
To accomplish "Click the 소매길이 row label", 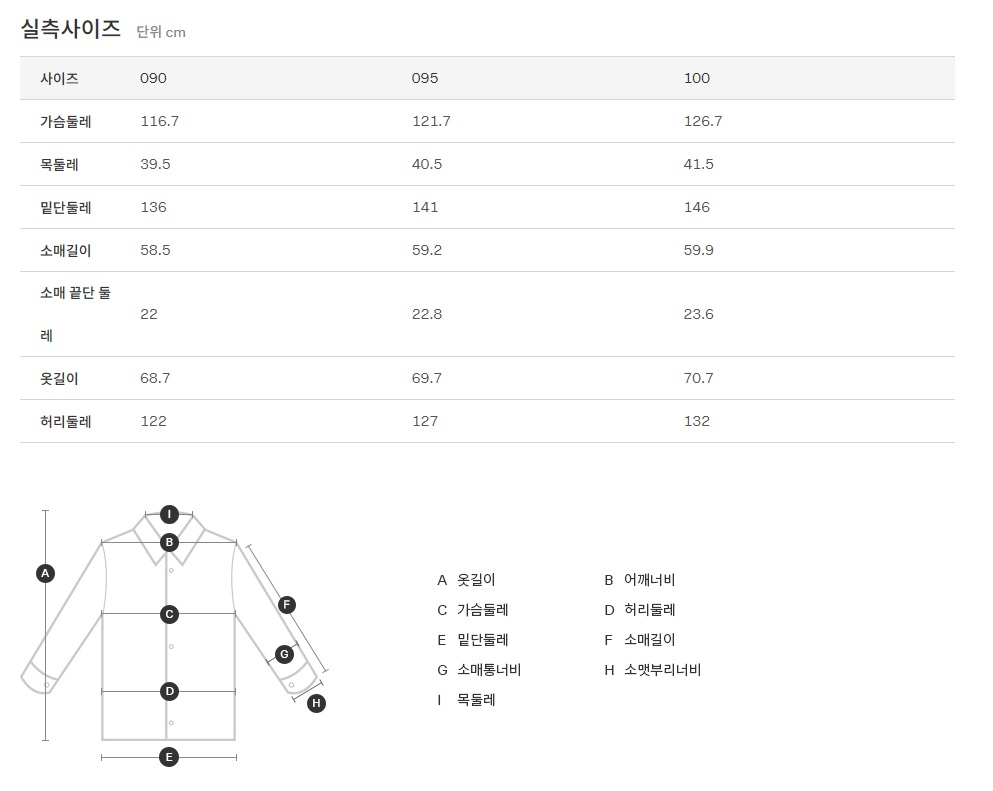I will [x=66, y=250].
